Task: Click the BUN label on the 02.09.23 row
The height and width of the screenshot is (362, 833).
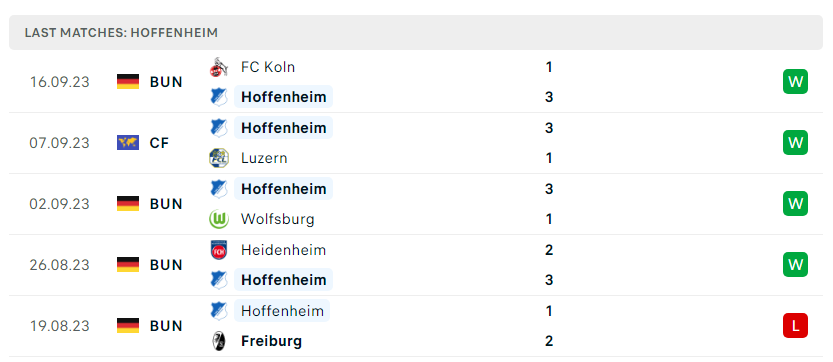Action: click(166, 204)
